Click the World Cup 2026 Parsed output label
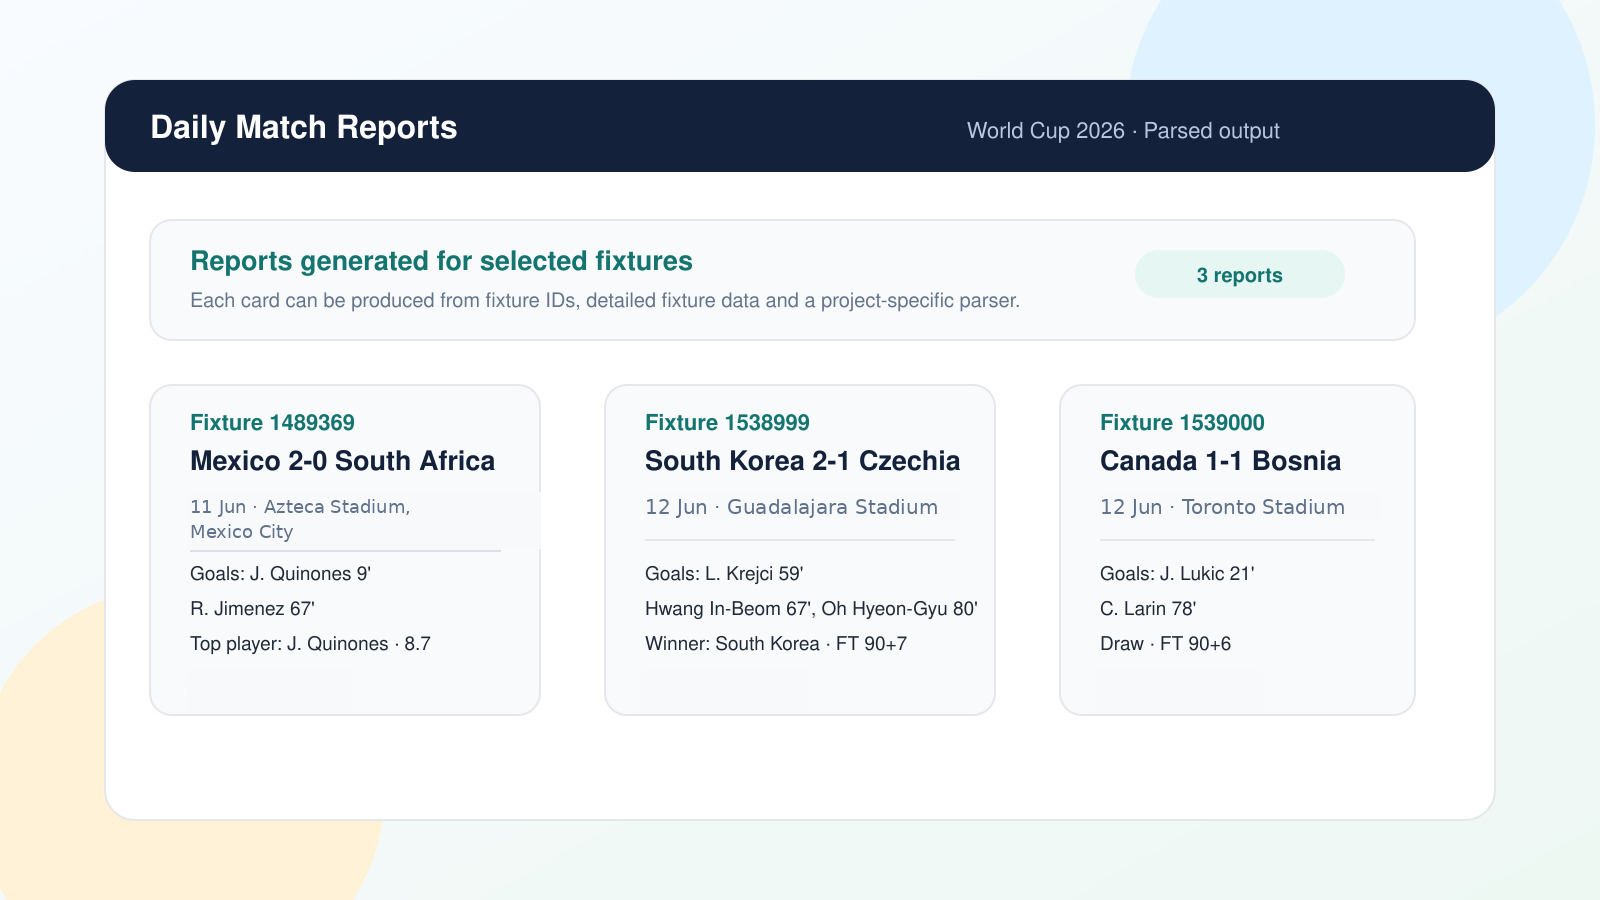1600x900 pixels. 1123,131
